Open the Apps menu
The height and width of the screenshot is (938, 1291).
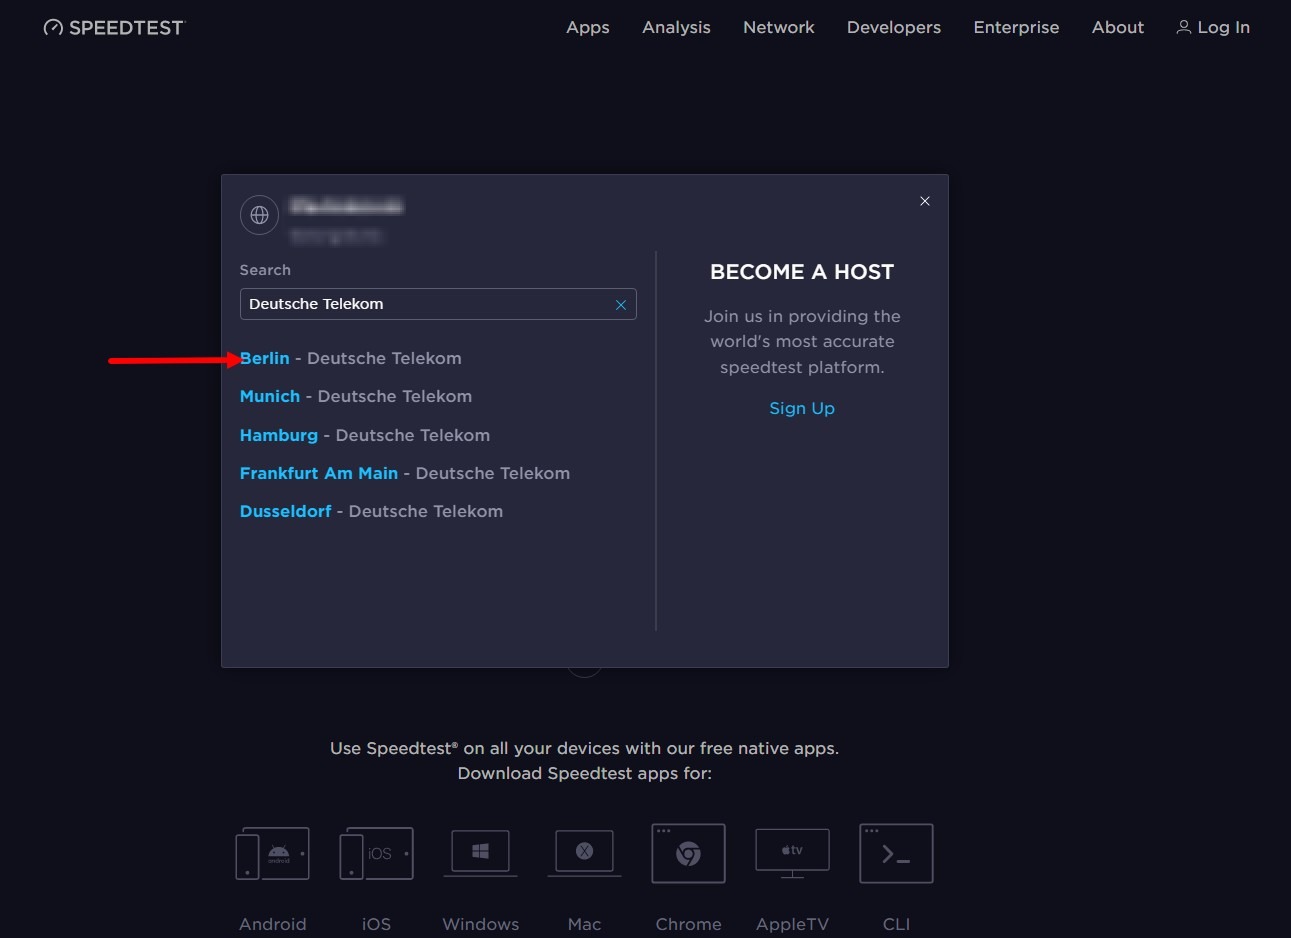(587, 28)
